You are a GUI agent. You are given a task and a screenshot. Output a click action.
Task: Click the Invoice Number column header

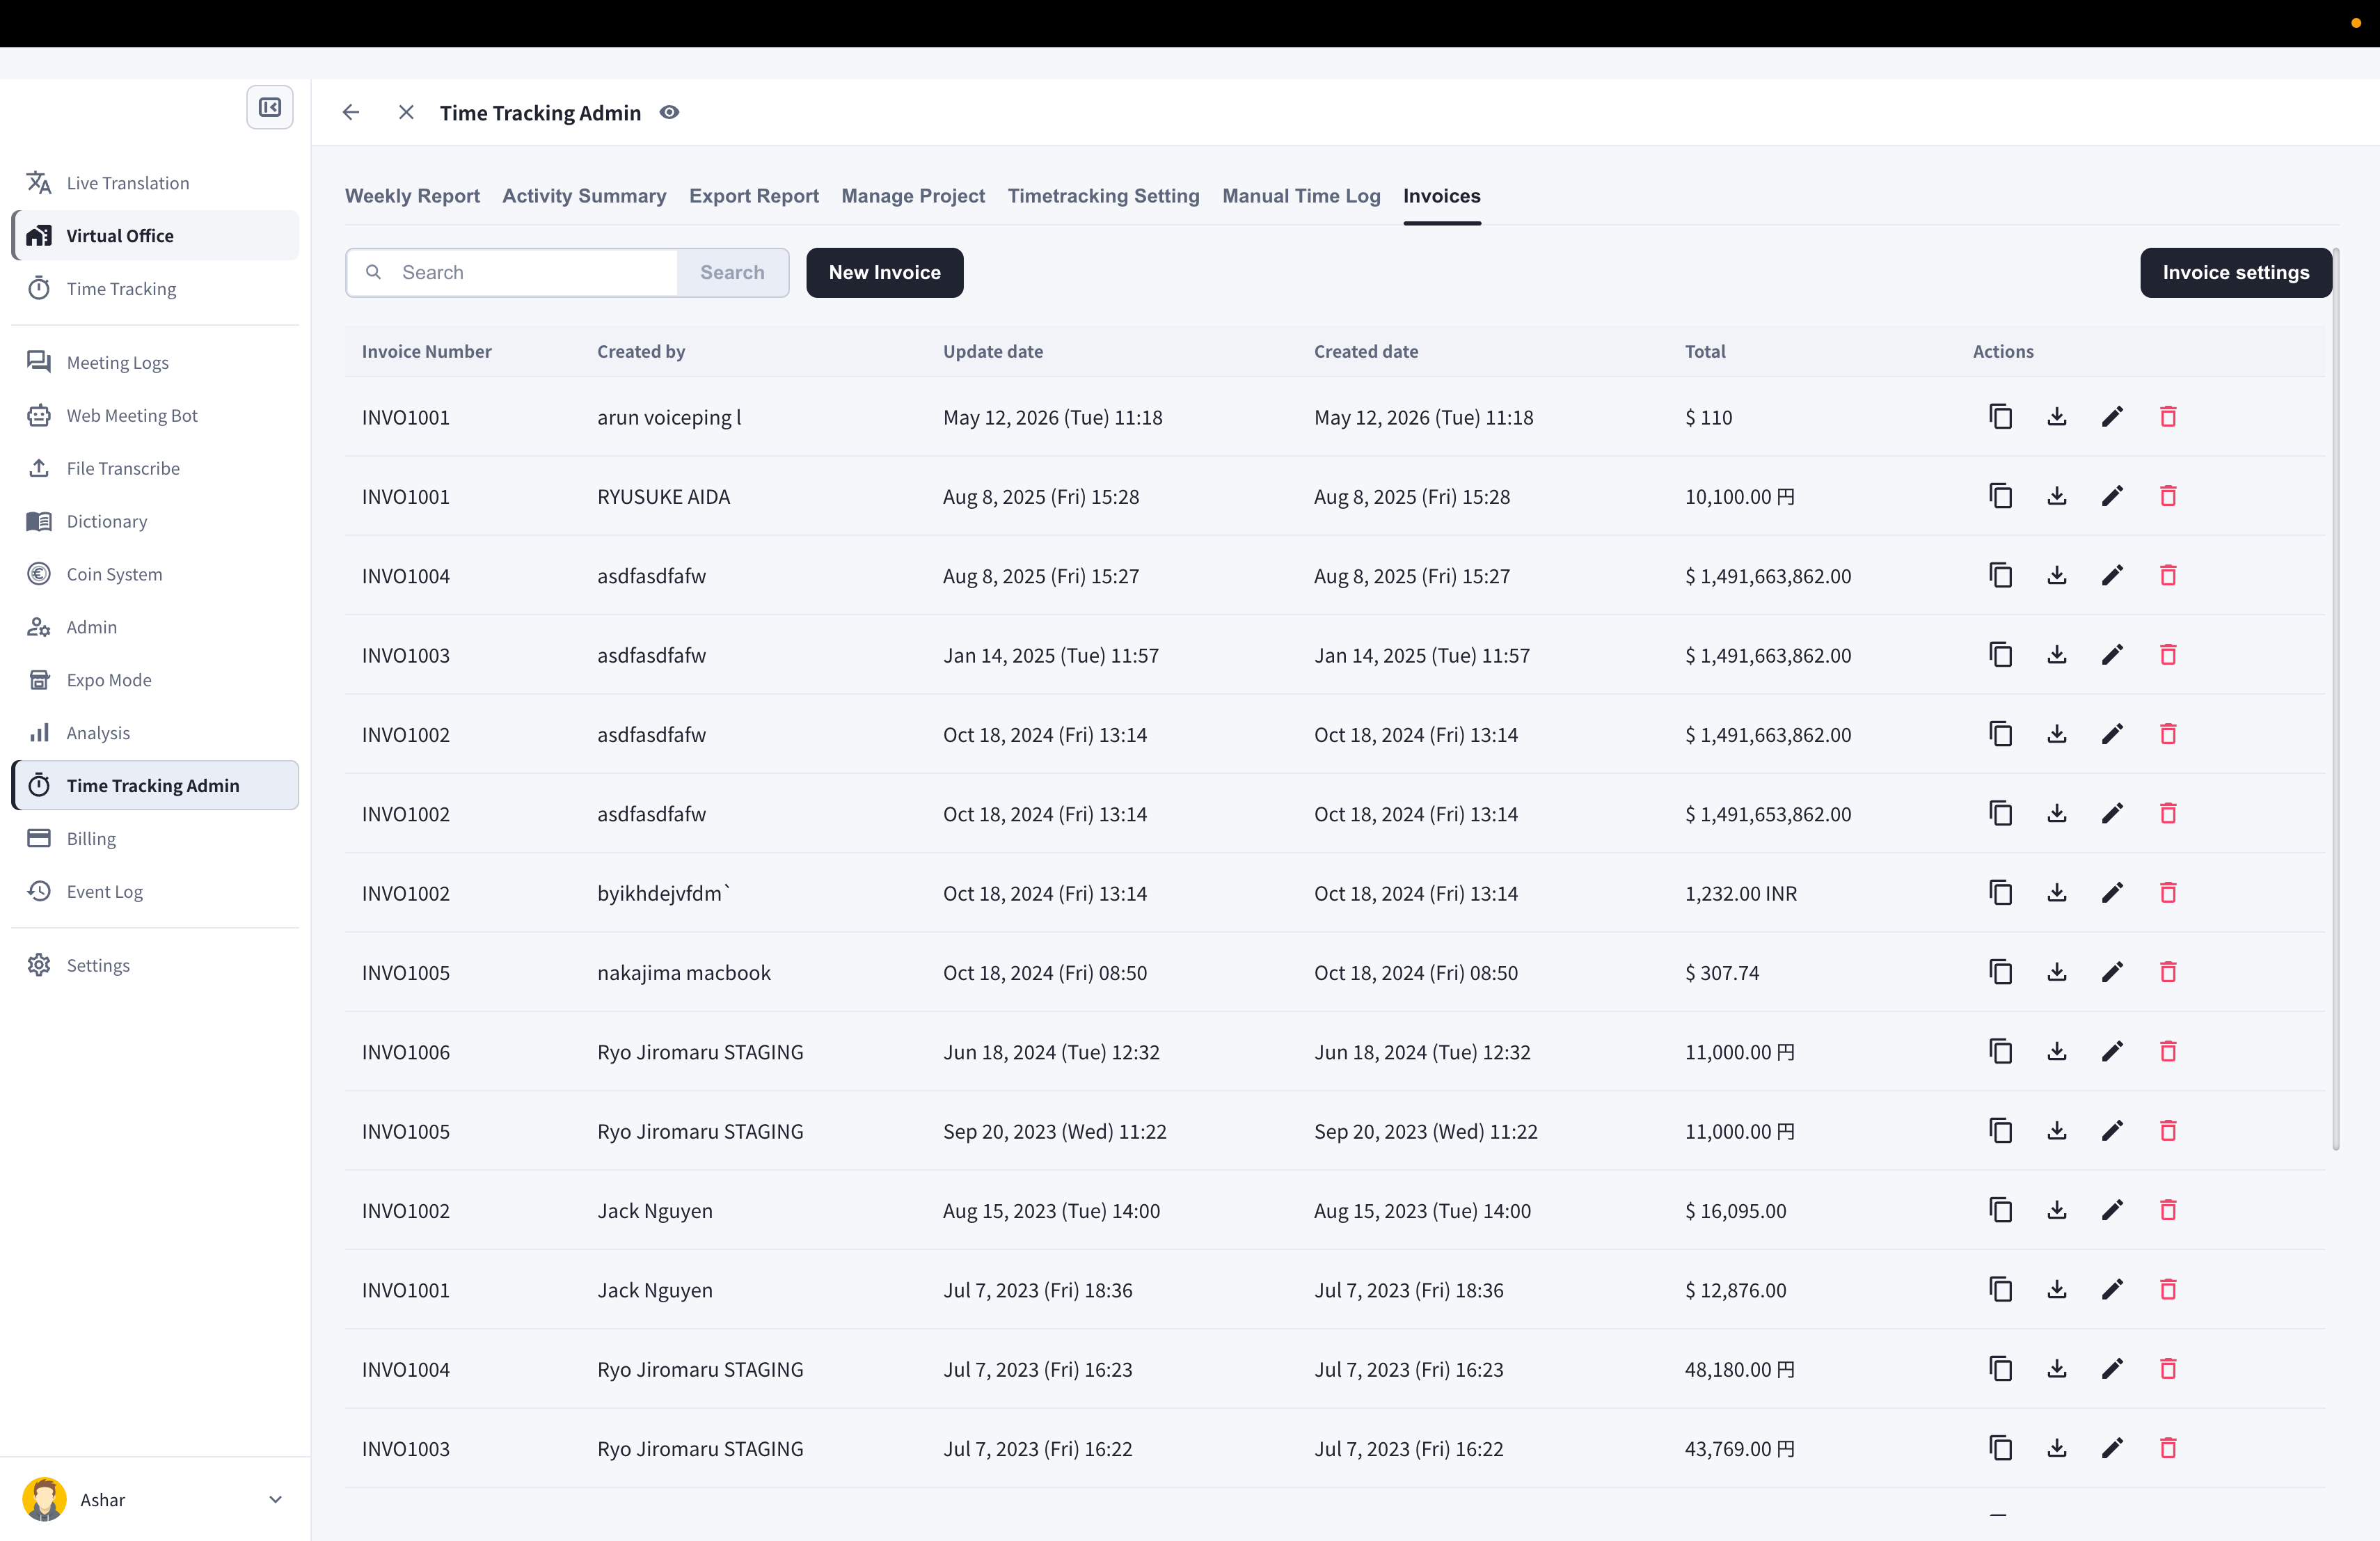tap(426, 351)
